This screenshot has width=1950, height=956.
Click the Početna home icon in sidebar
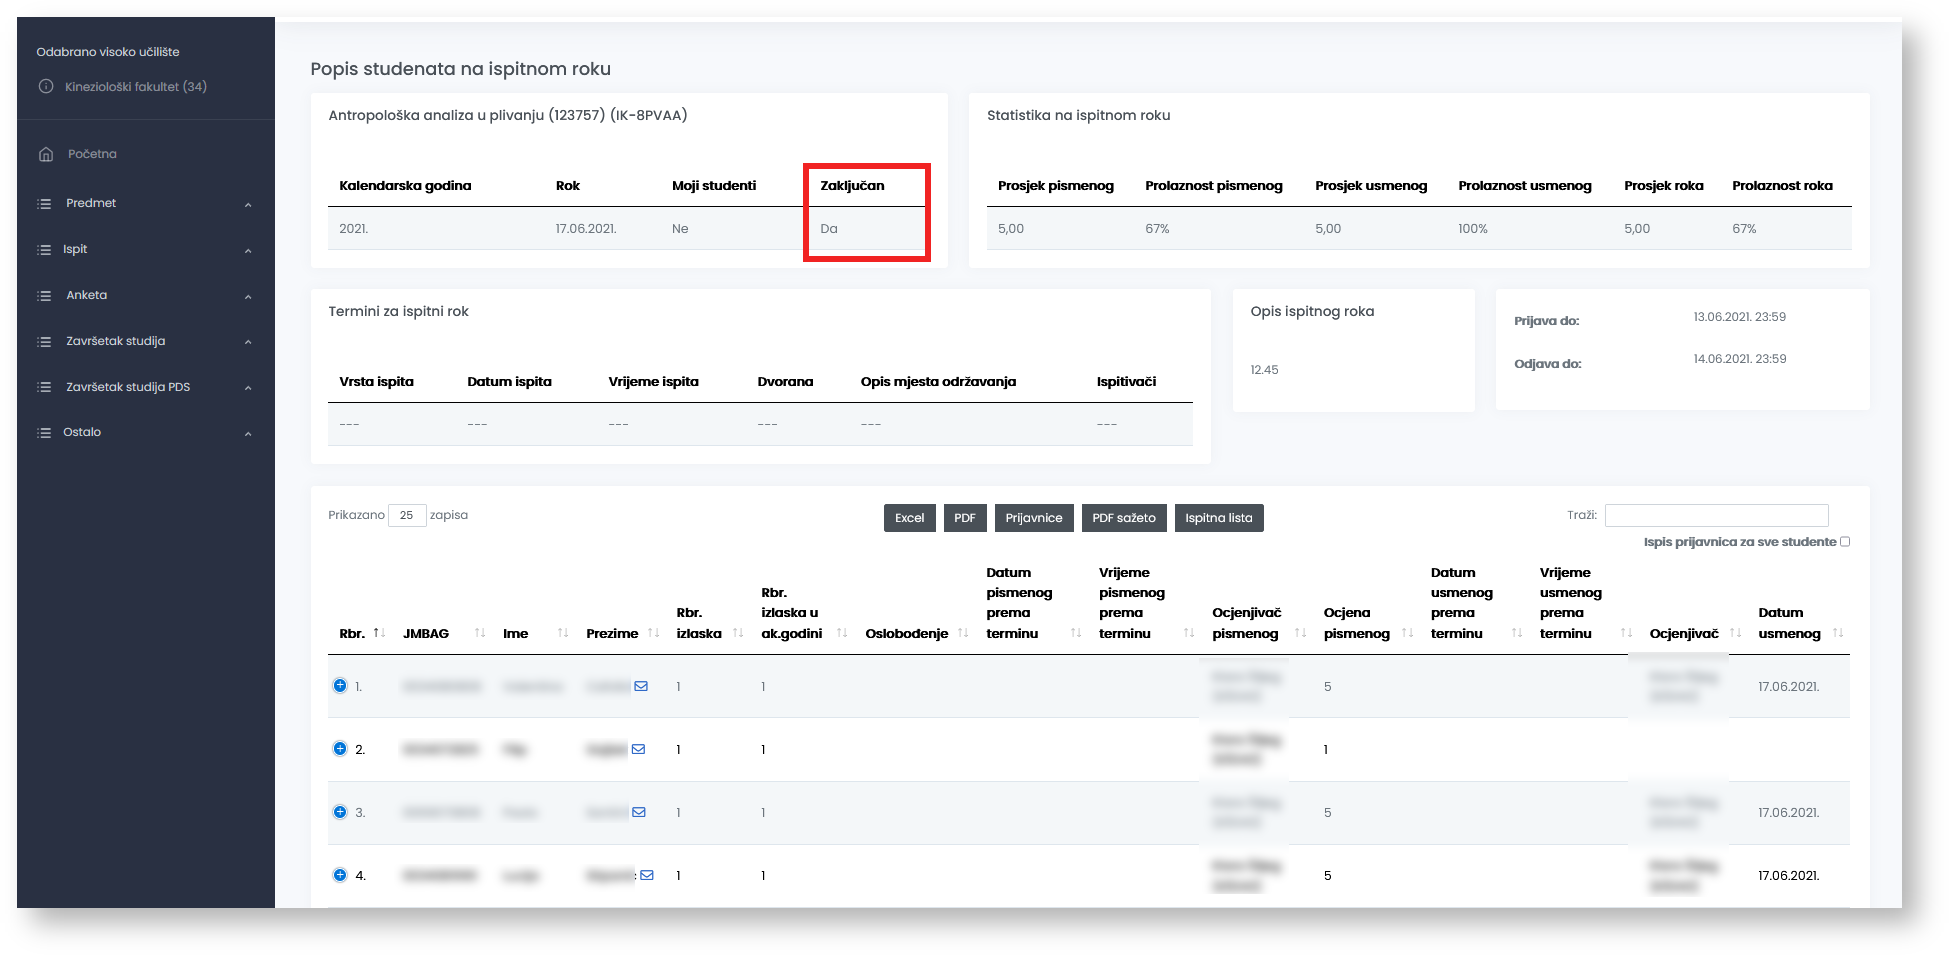tap(46, 154)
